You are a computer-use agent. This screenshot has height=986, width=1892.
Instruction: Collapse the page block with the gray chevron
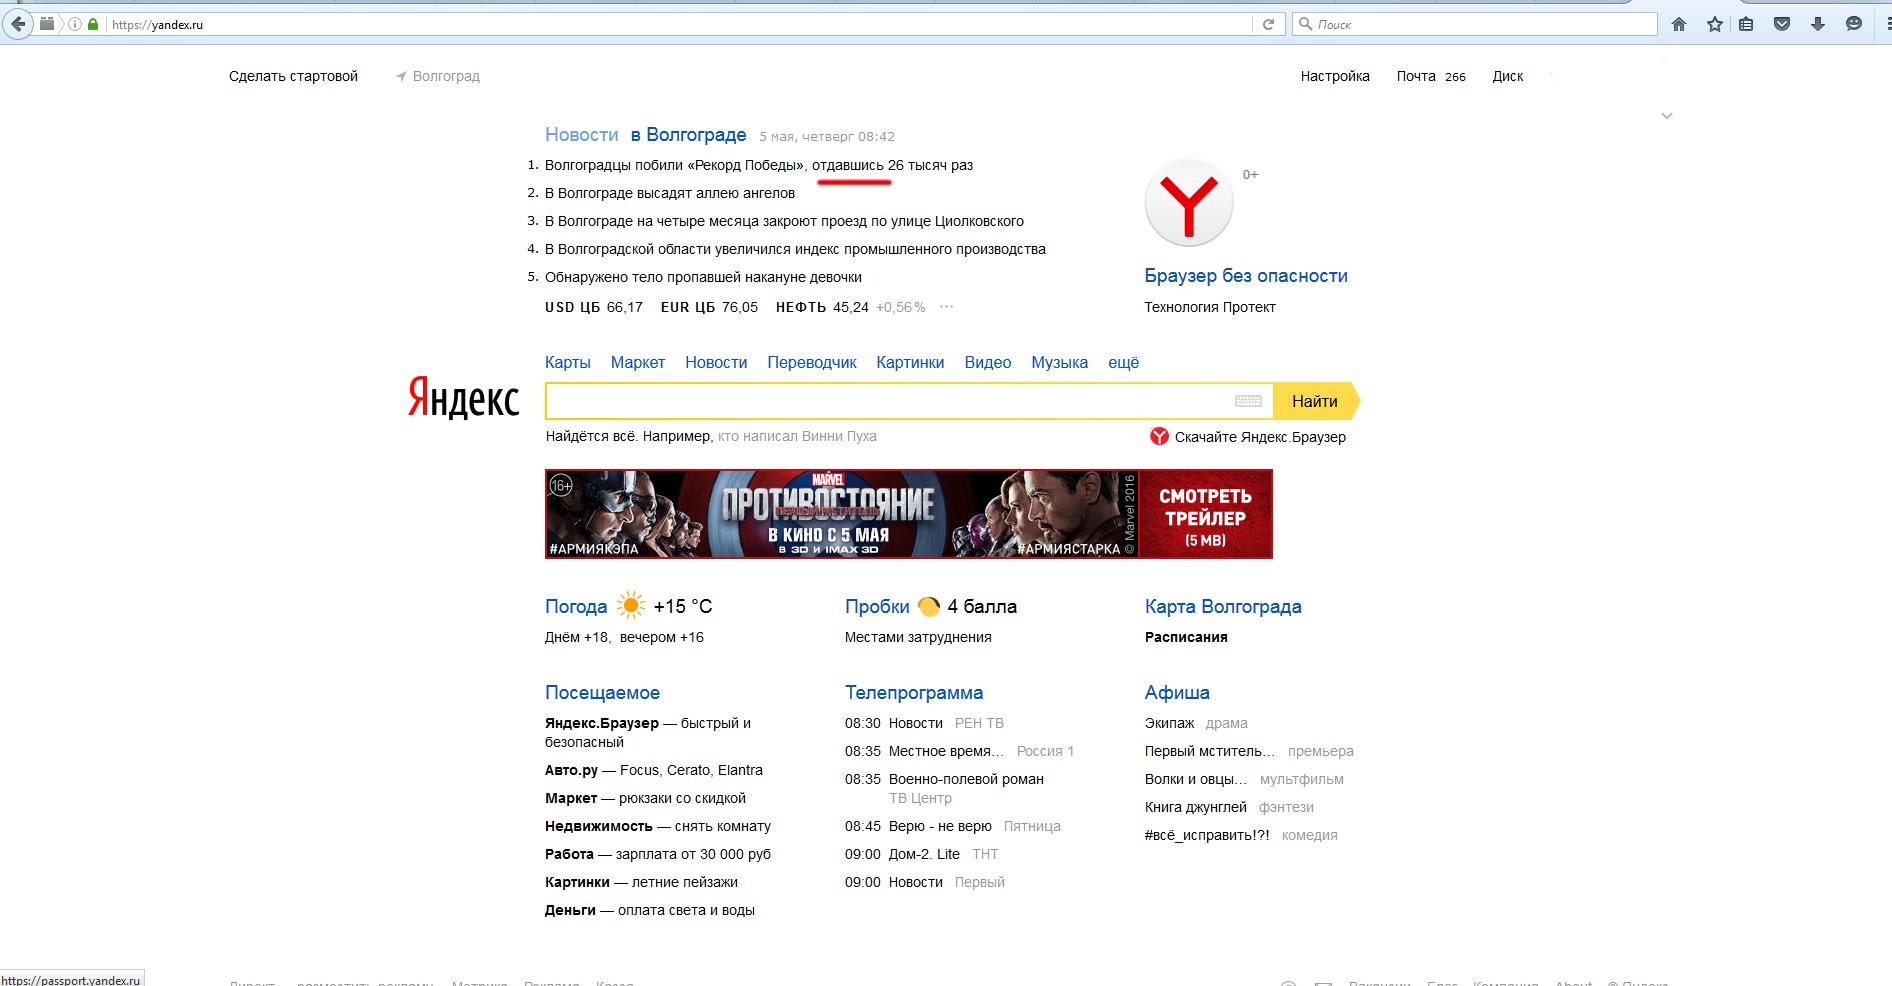[1667, 116]
